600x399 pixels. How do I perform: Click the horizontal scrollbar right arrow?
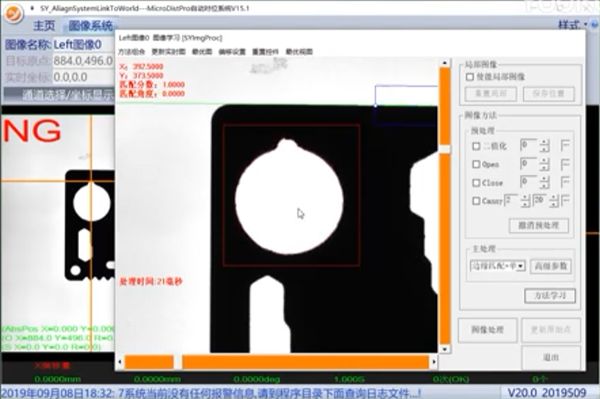(x=434, y=362)
